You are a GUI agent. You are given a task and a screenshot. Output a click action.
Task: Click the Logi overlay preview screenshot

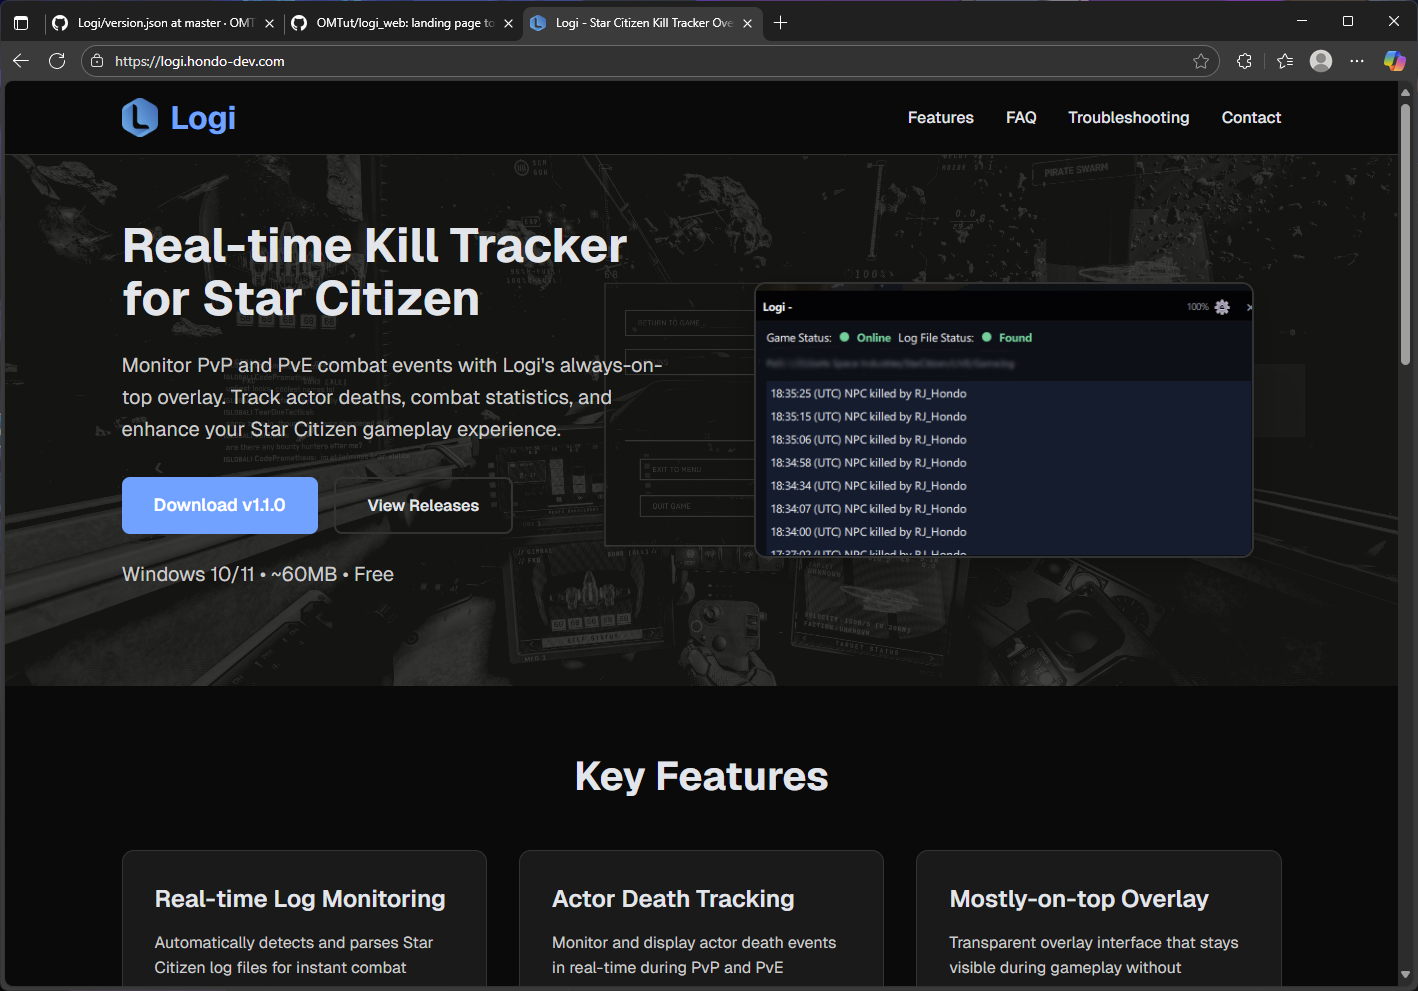1004,420
